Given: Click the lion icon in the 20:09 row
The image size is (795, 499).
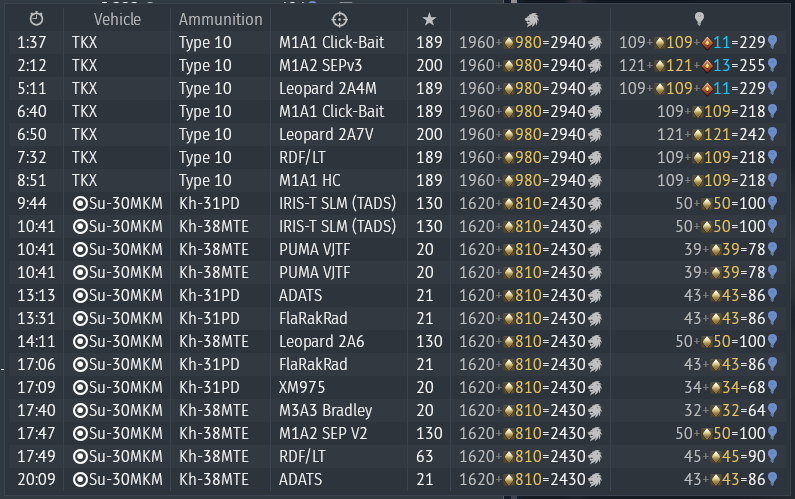Looking at the screenshot, I should (595, 479).
